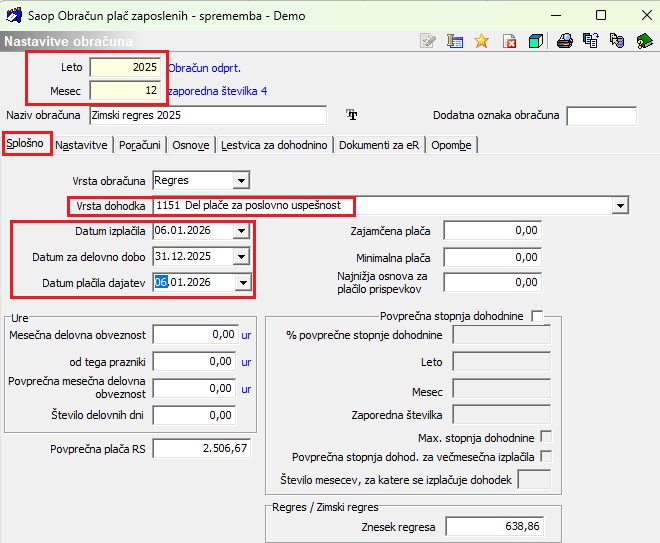This screenshot has height=543, width=660.
Task: Open the Poračuni tab
Action: click(x=140, y=145)
